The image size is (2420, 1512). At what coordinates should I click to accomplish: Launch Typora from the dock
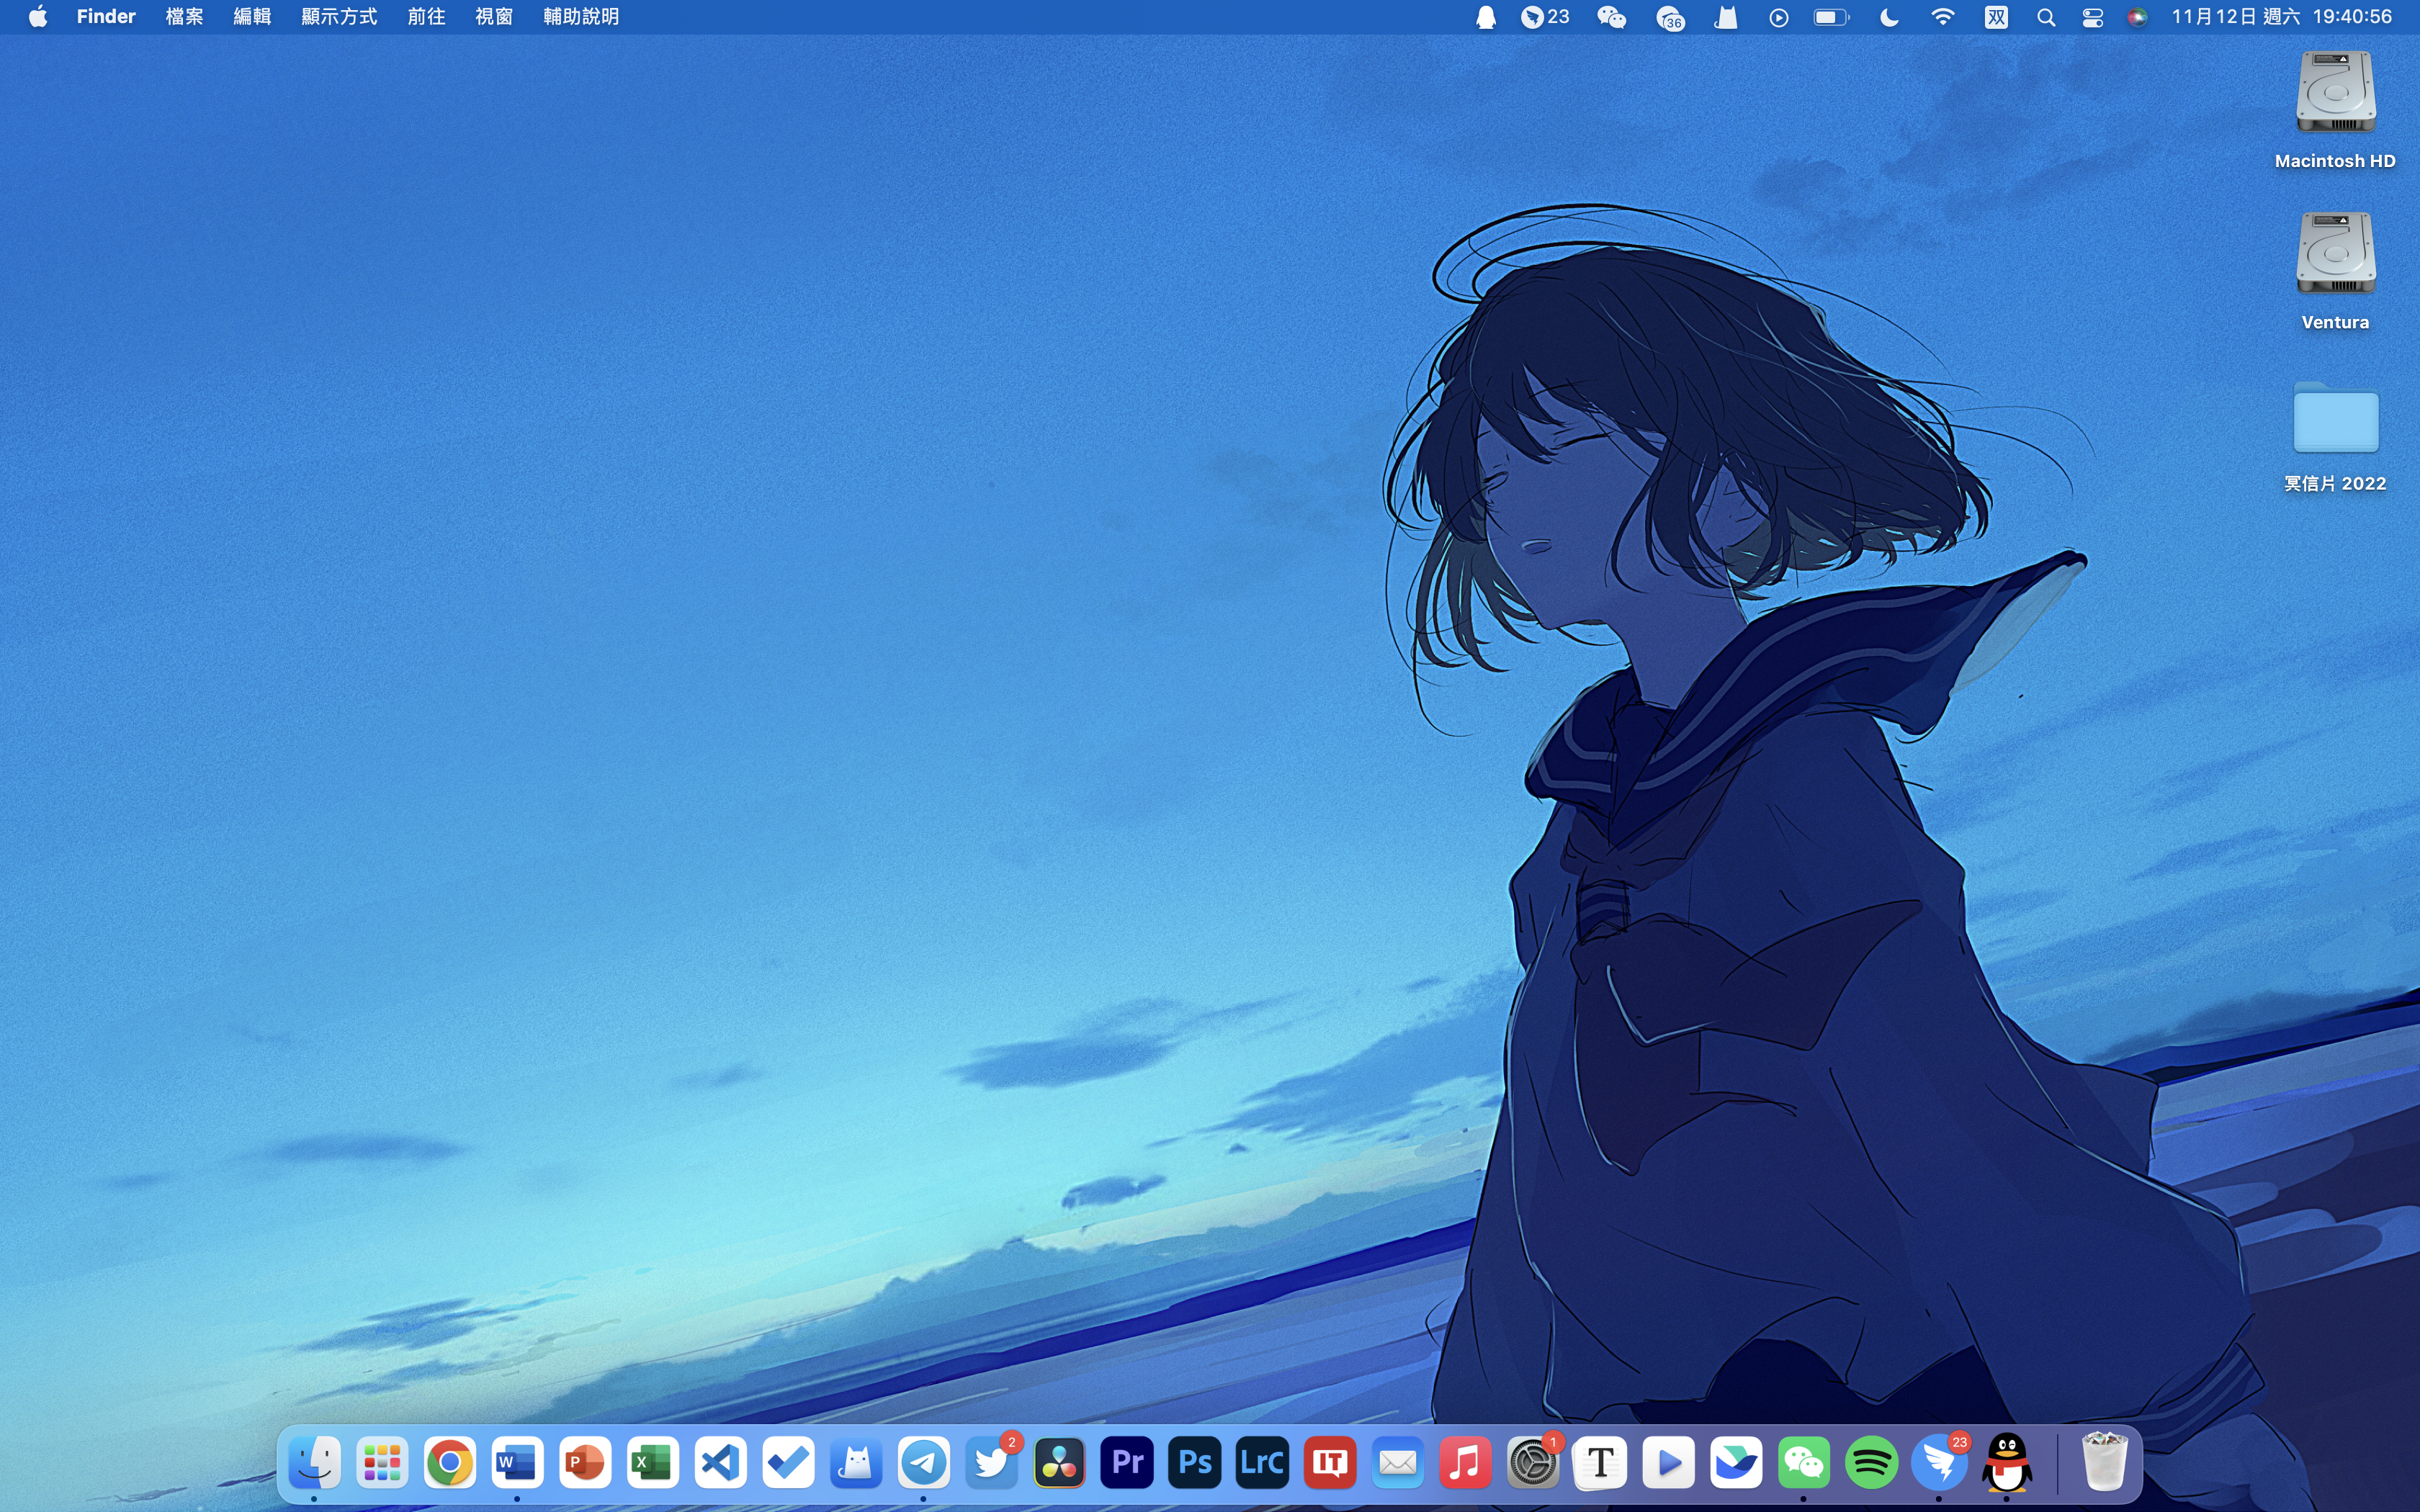pyautogui.click(x=1600, y=1463)
